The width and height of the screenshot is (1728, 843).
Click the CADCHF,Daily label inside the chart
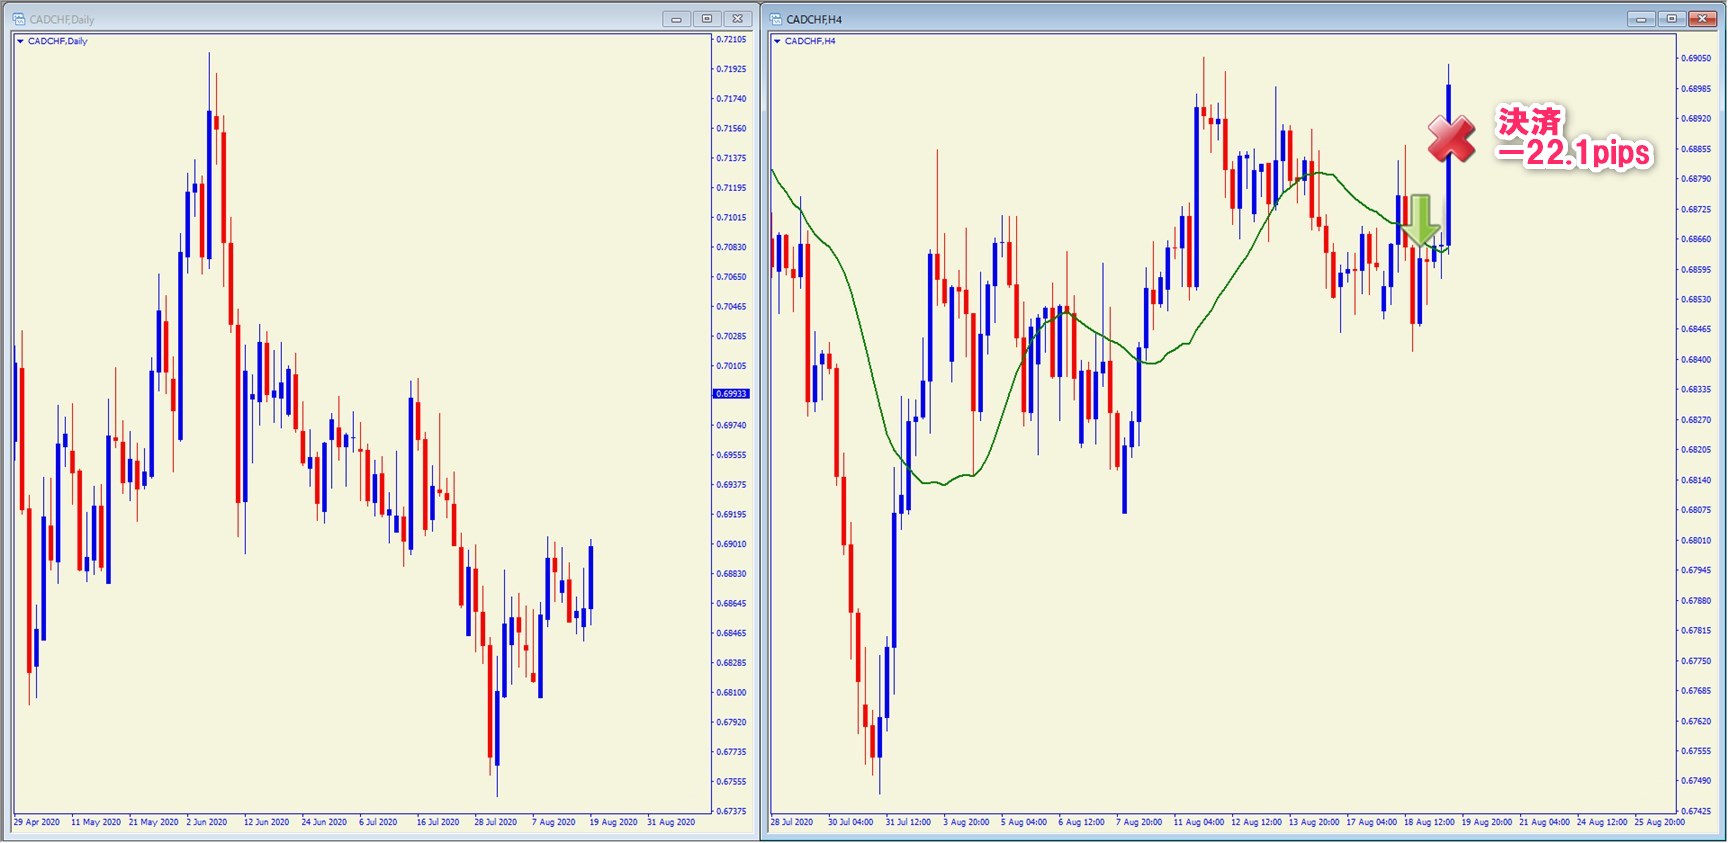(x=58, y=41)
